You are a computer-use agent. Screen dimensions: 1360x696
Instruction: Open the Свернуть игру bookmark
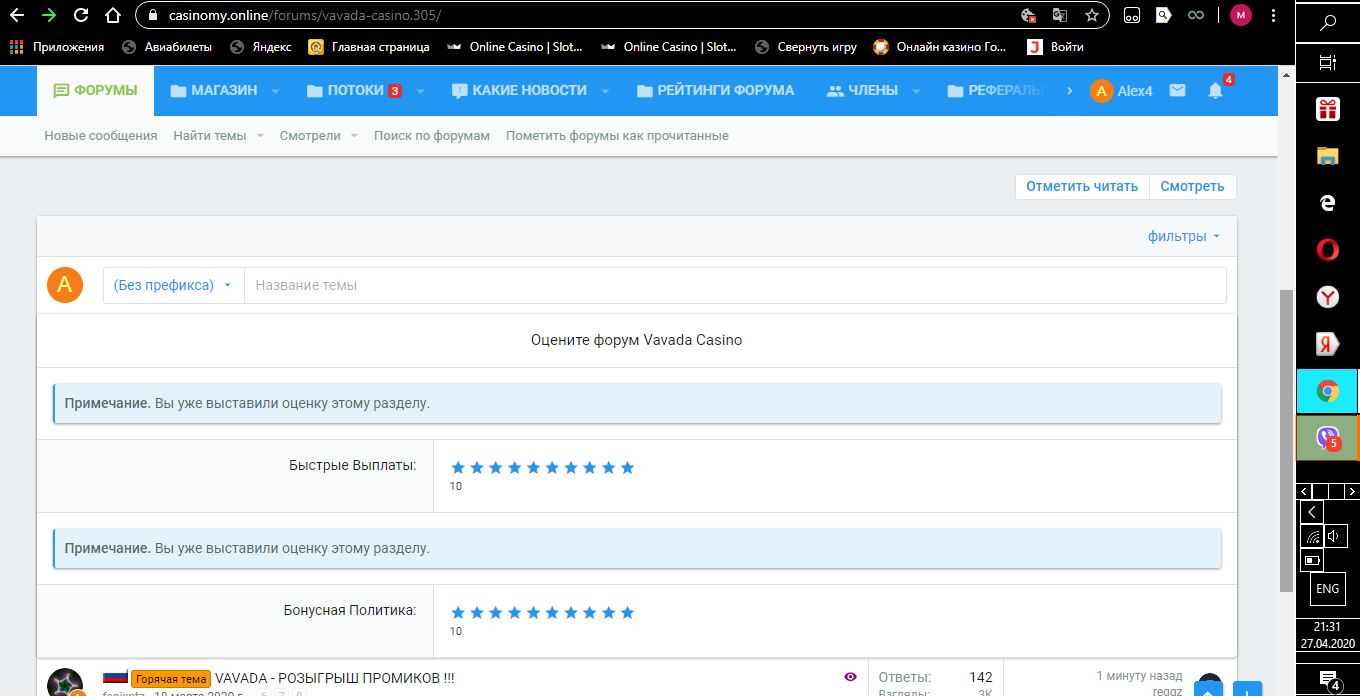click(805, 46)
